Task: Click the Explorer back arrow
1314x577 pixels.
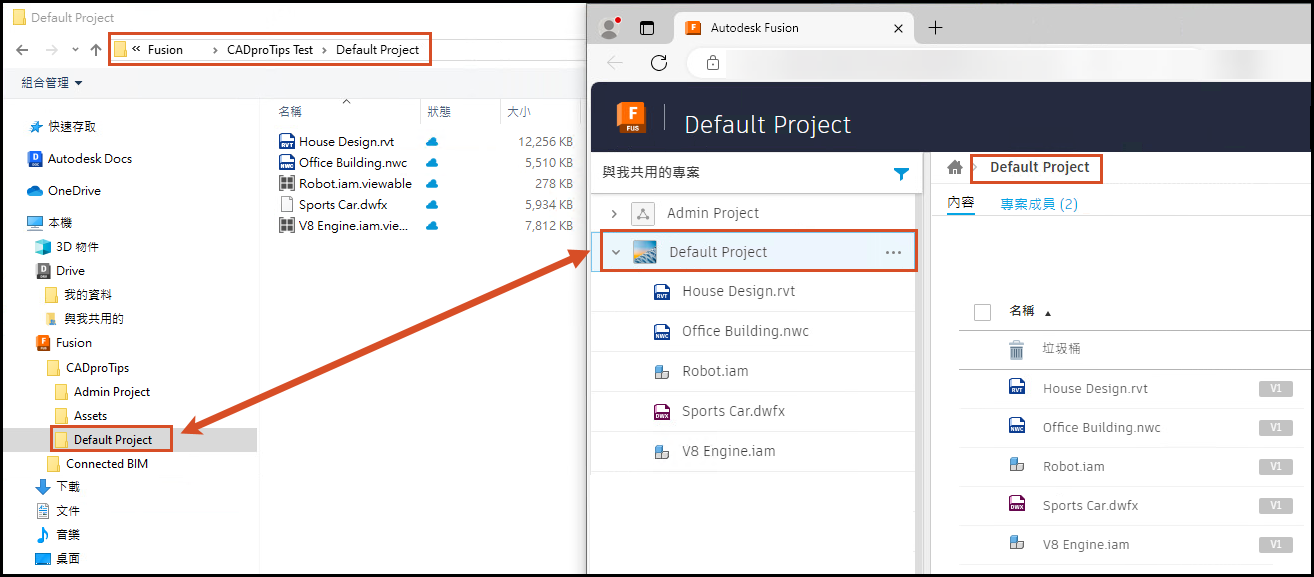Action: (x=22, y=49)
